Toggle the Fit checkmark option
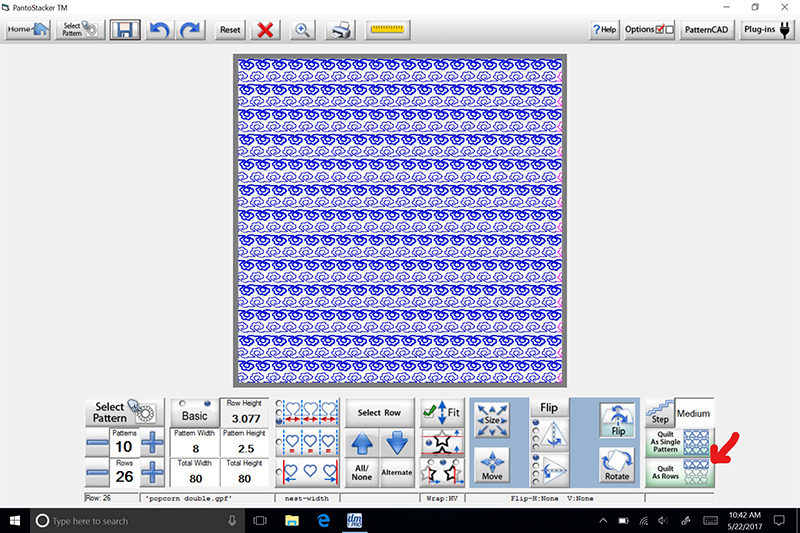This screenshot has width=800, height=533. coord(441,410)
